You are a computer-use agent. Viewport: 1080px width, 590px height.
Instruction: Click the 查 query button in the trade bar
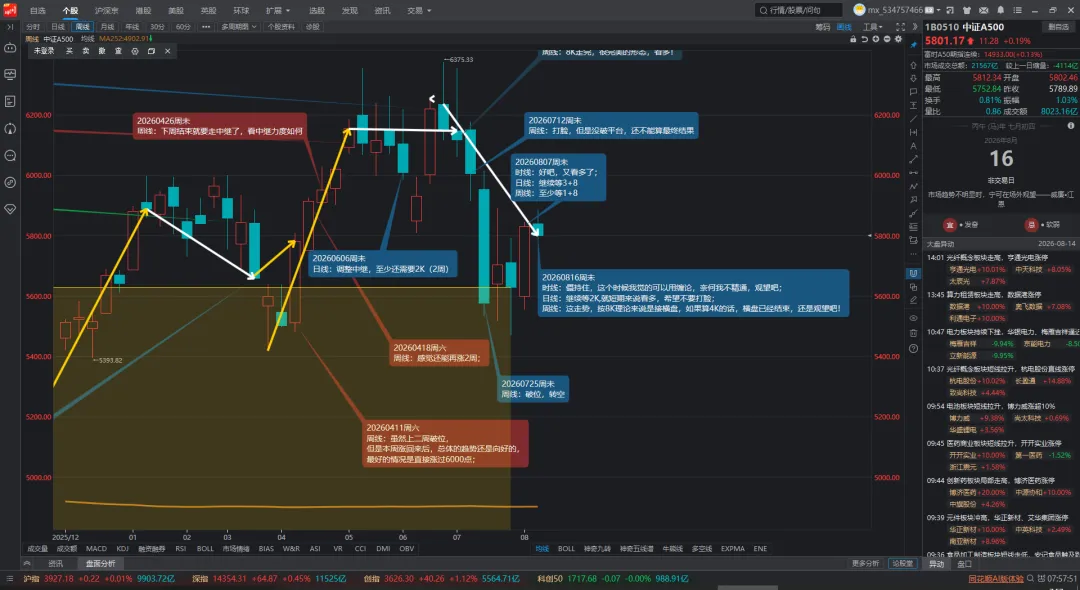pyautogui.click(x=118, y=51)
